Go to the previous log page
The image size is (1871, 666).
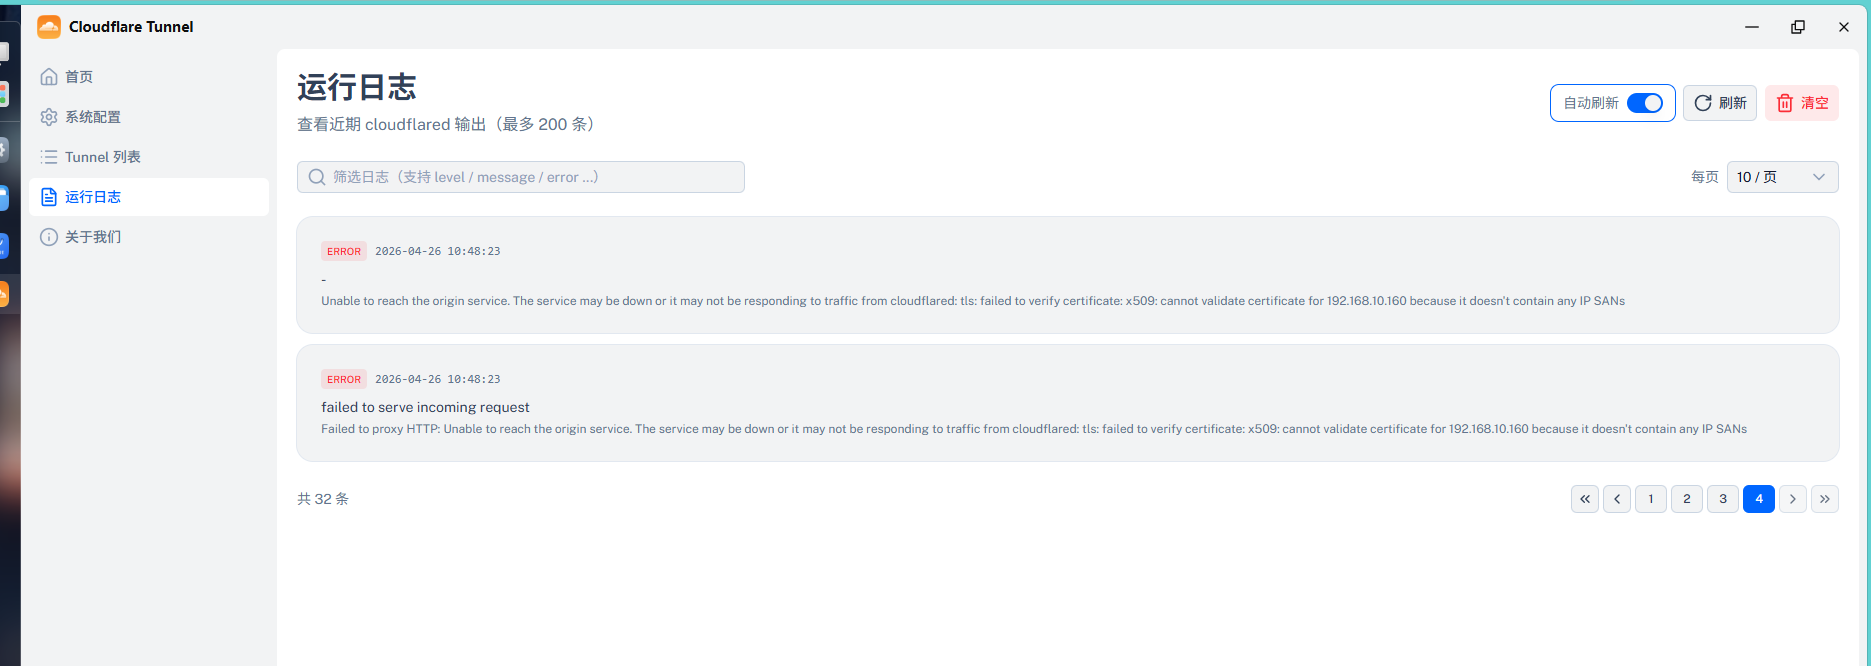[1617, 499]
